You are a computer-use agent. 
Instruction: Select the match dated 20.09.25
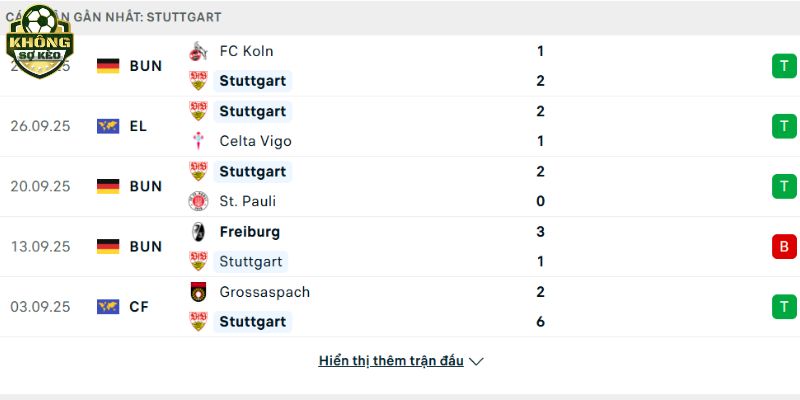pyautogui.click(x=40, y=186)
